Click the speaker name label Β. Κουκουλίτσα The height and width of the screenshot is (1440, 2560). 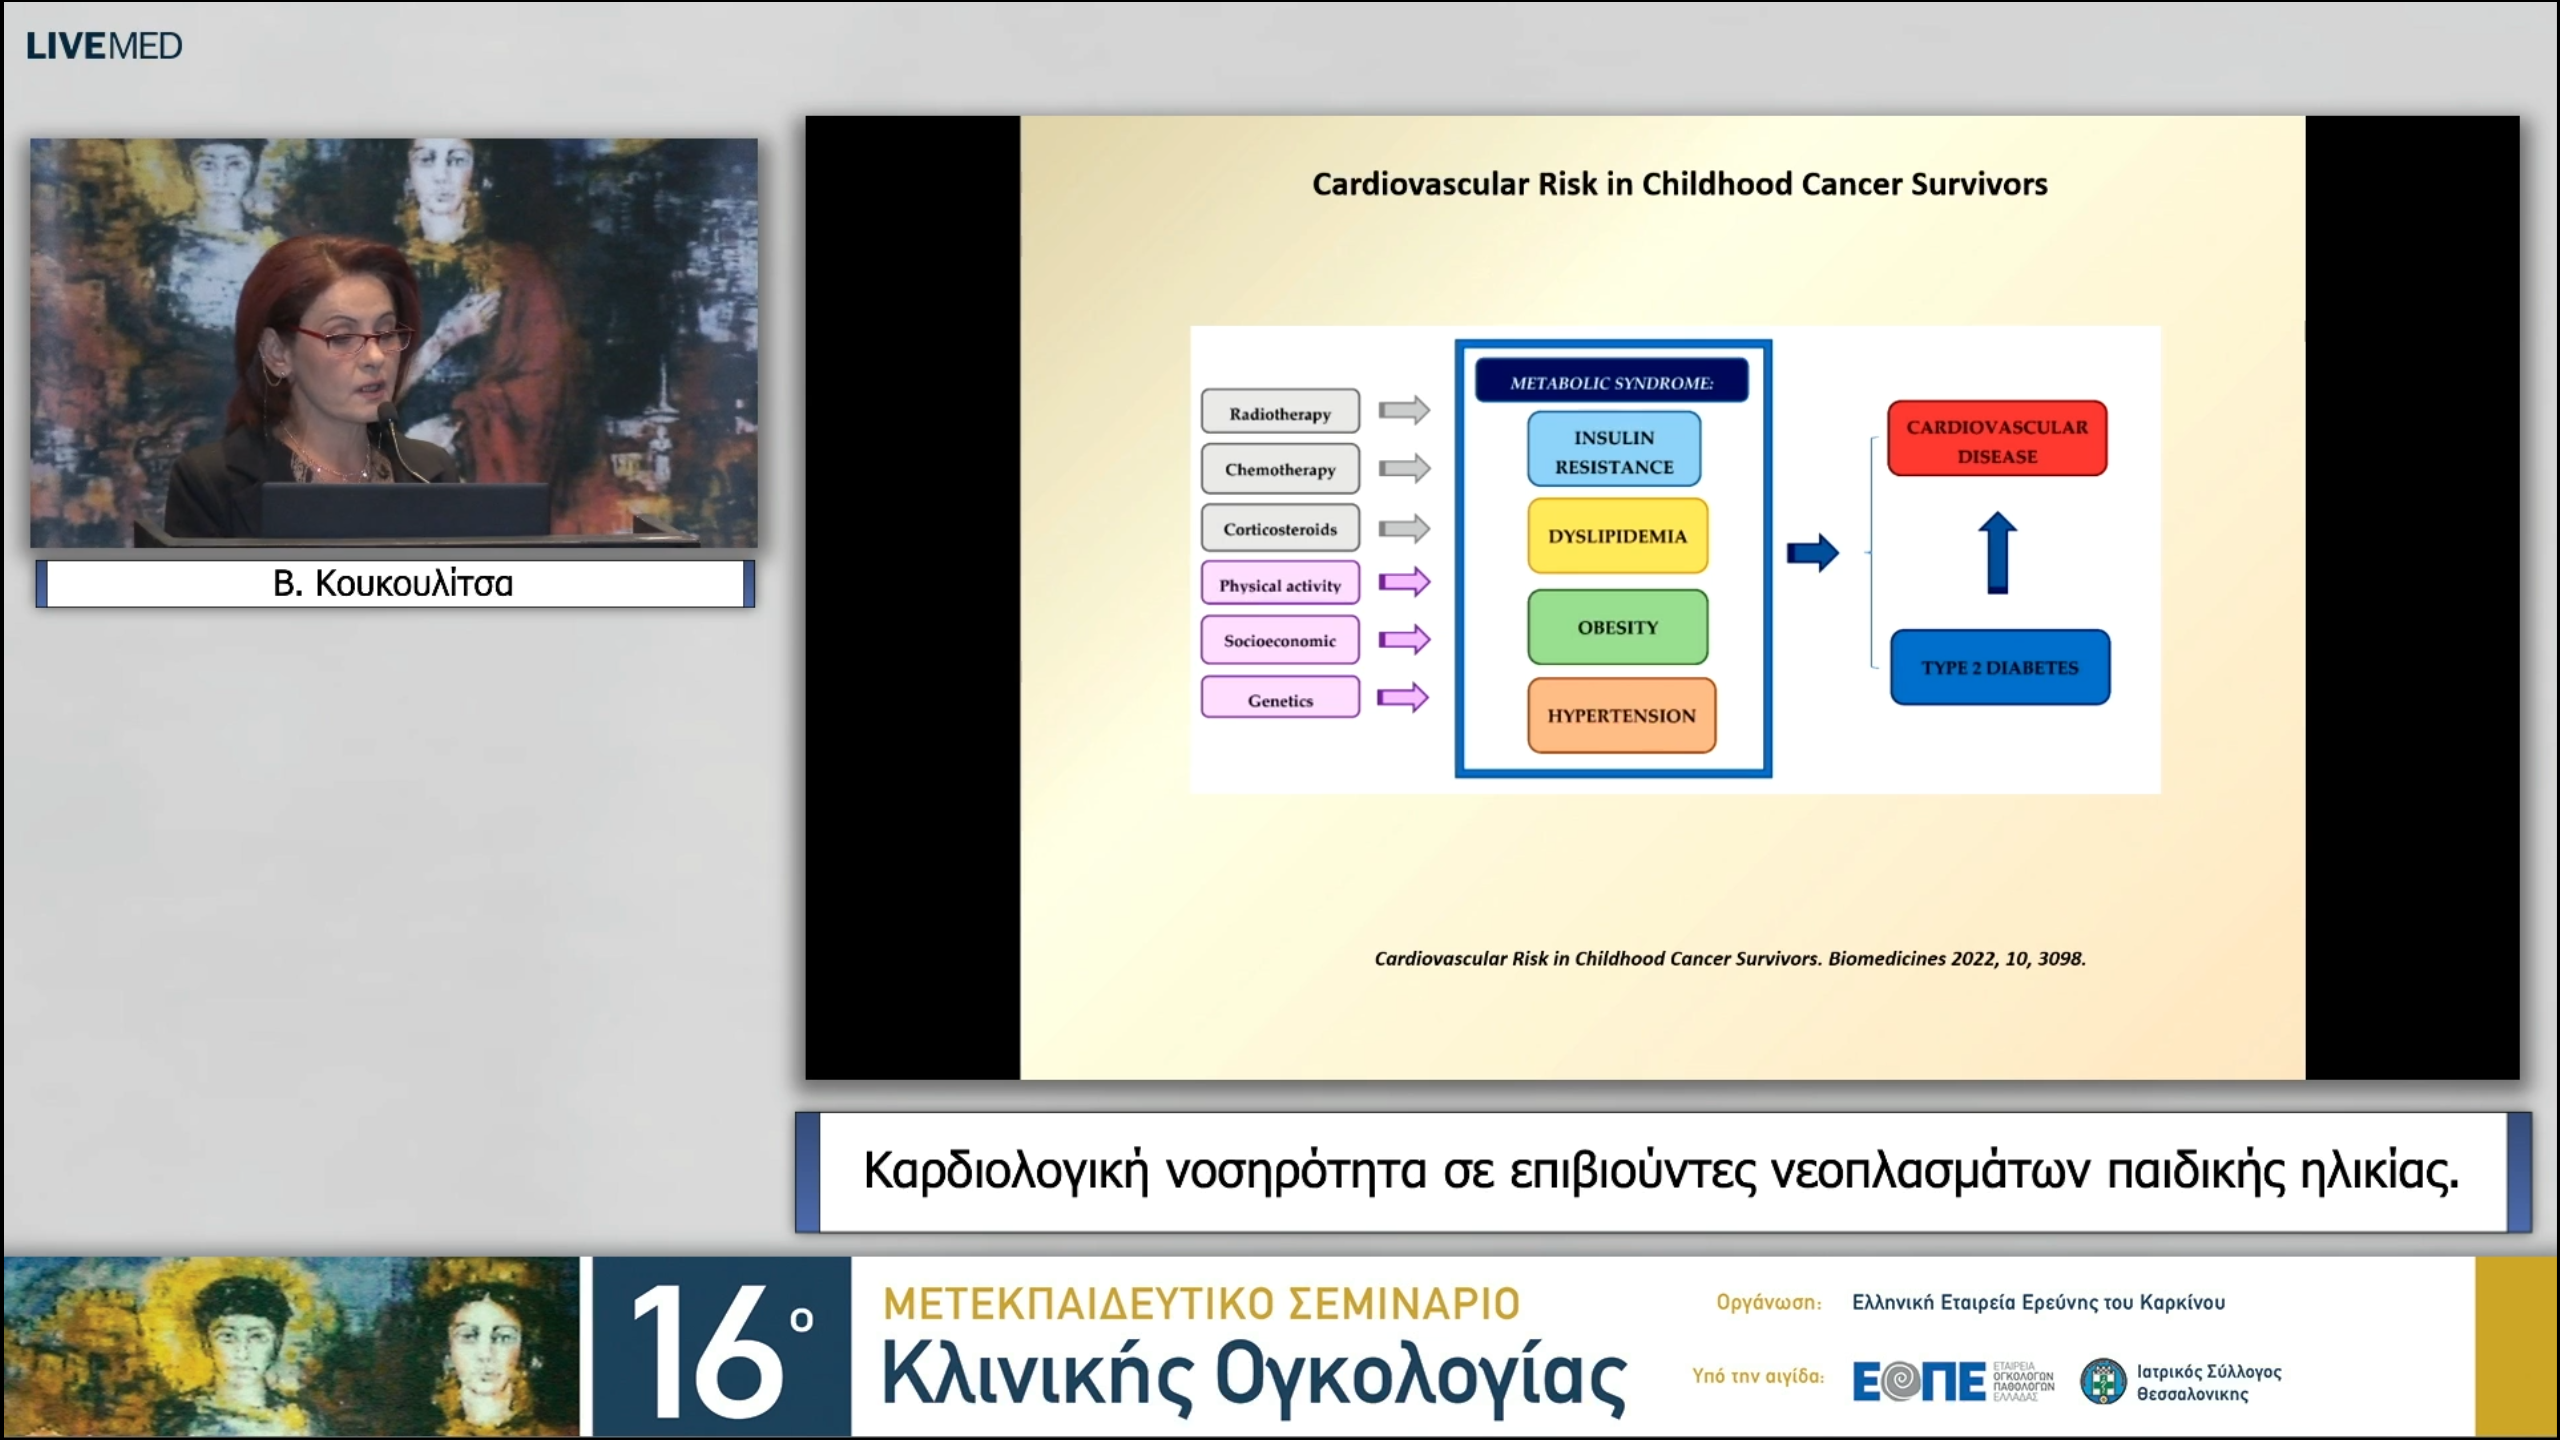click(x=394, y=583)
